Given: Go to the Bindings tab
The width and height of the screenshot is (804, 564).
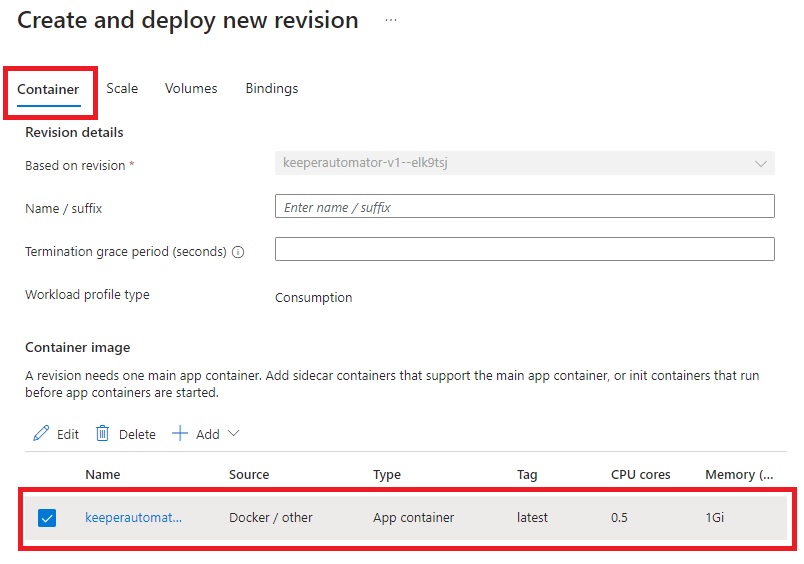Looking at the screenshot, I should (272, 88).
